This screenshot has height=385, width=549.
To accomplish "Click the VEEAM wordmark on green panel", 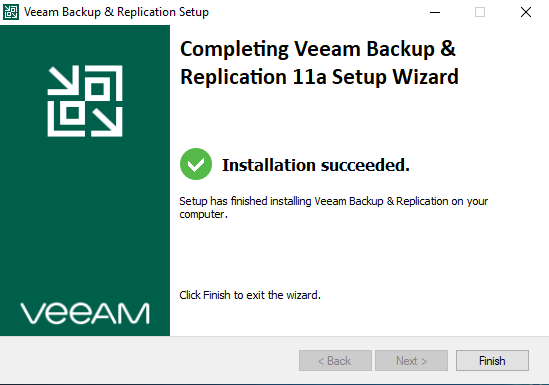I will [85, 313].
